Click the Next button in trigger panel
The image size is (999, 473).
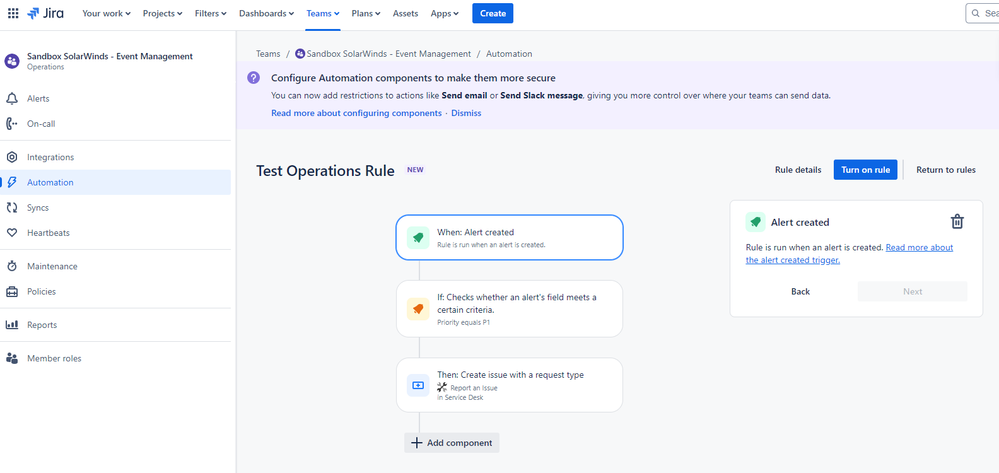(912, 291)
